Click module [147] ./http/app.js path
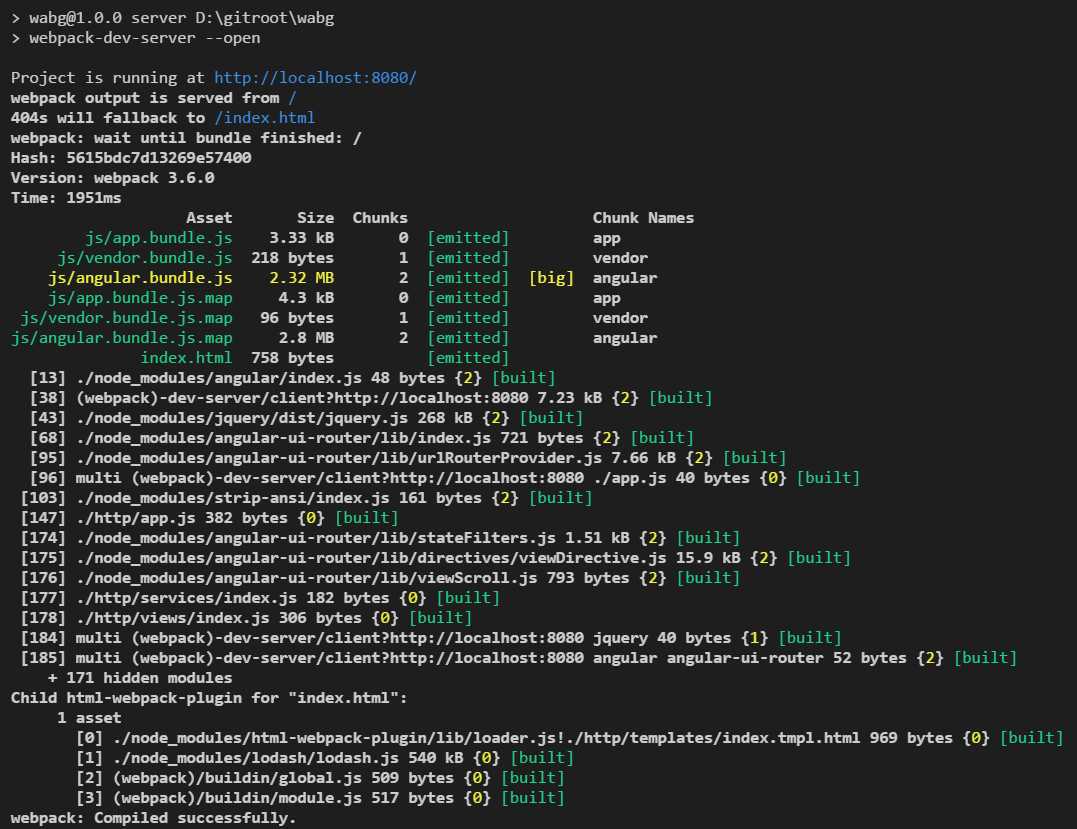1077x829 pixels. point(136,517)
